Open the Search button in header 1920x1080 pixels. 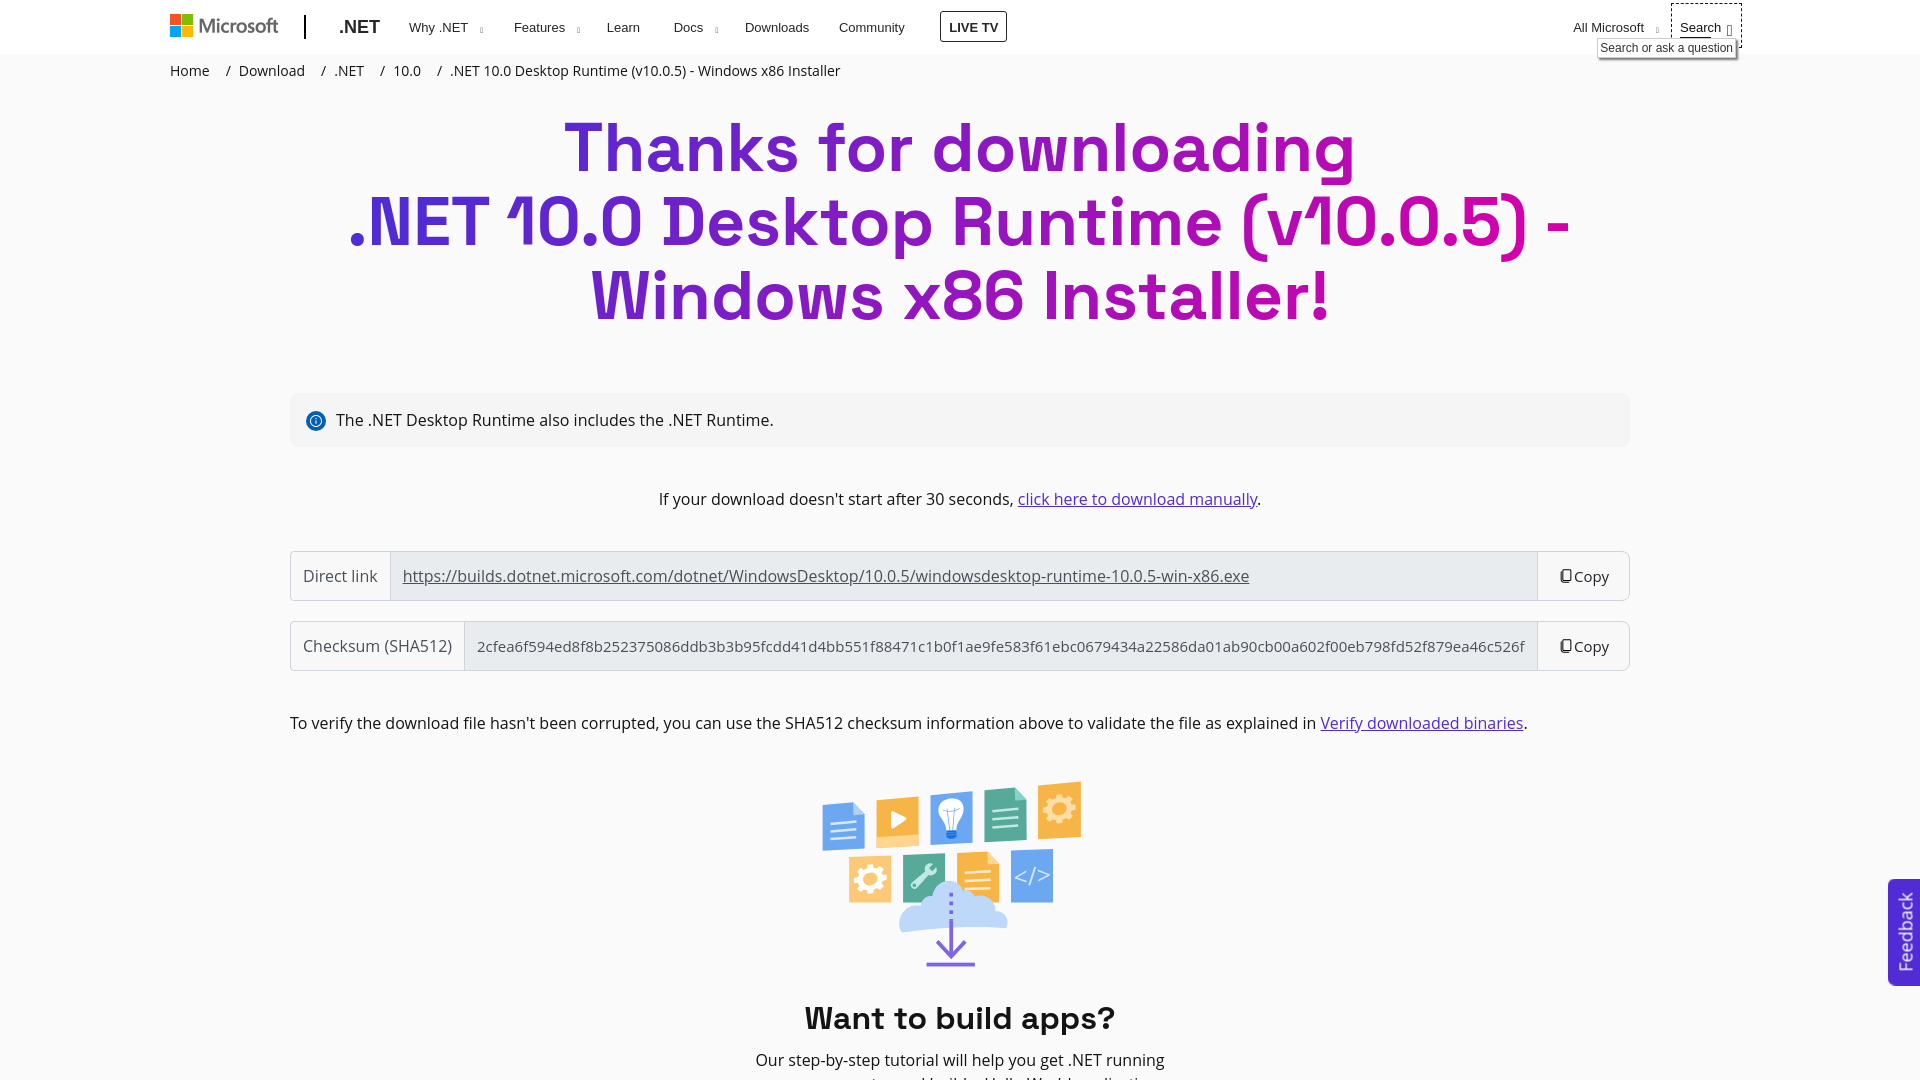coord(1706,27)
